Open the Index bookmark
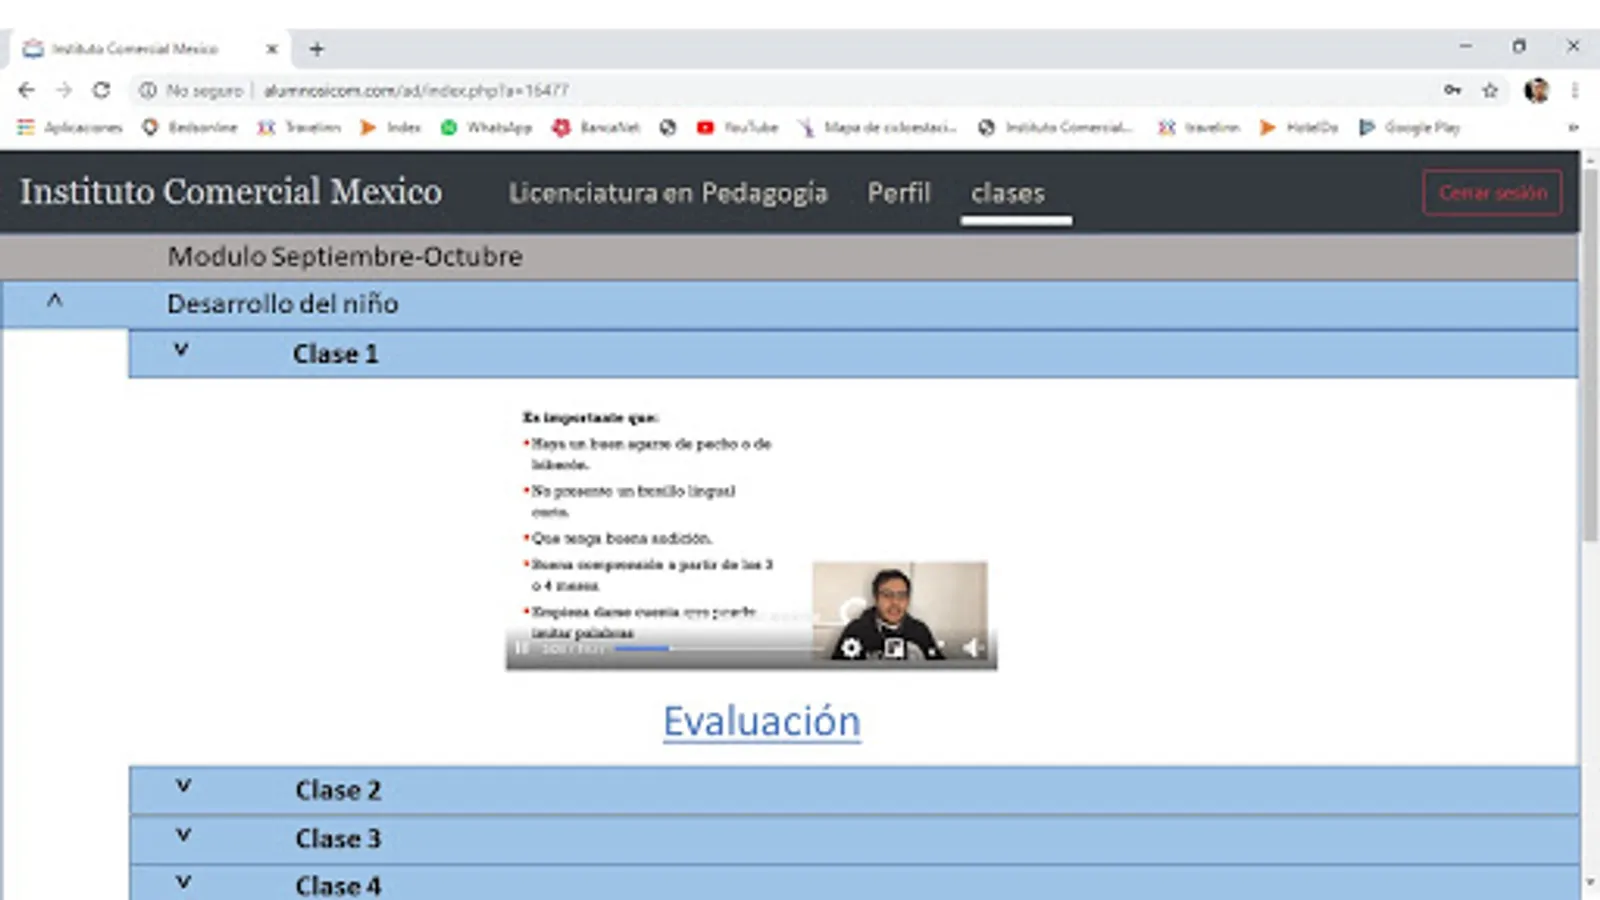This screenshot has height=900, width=1600. 391,127
